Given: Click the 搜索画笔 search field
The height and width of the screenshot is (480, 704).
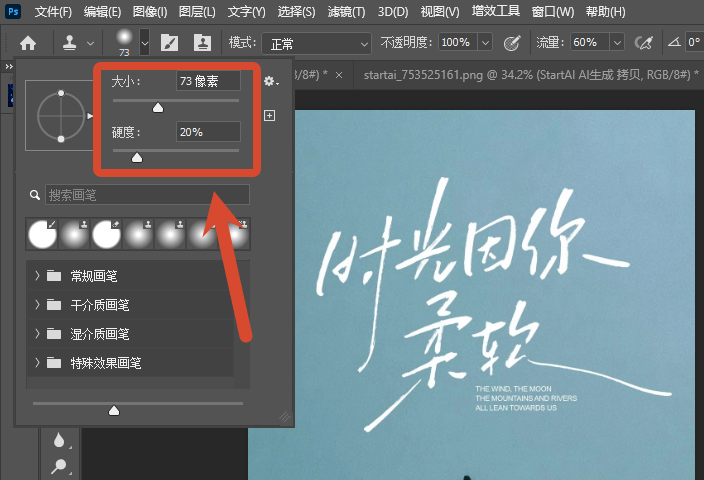Looking at the screenshot, I should [147, 195].
